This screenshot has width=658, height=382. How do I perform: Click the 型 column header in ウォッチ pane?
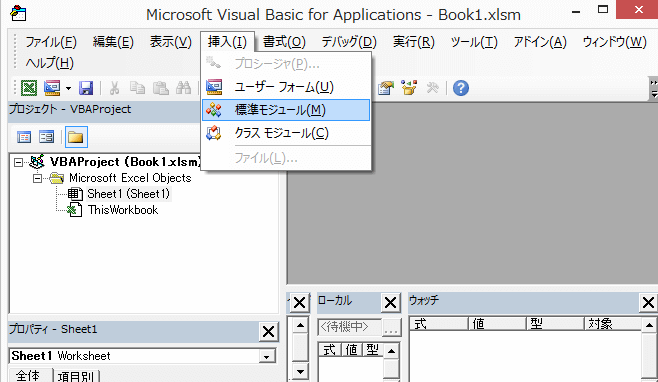tap(555, 324)
